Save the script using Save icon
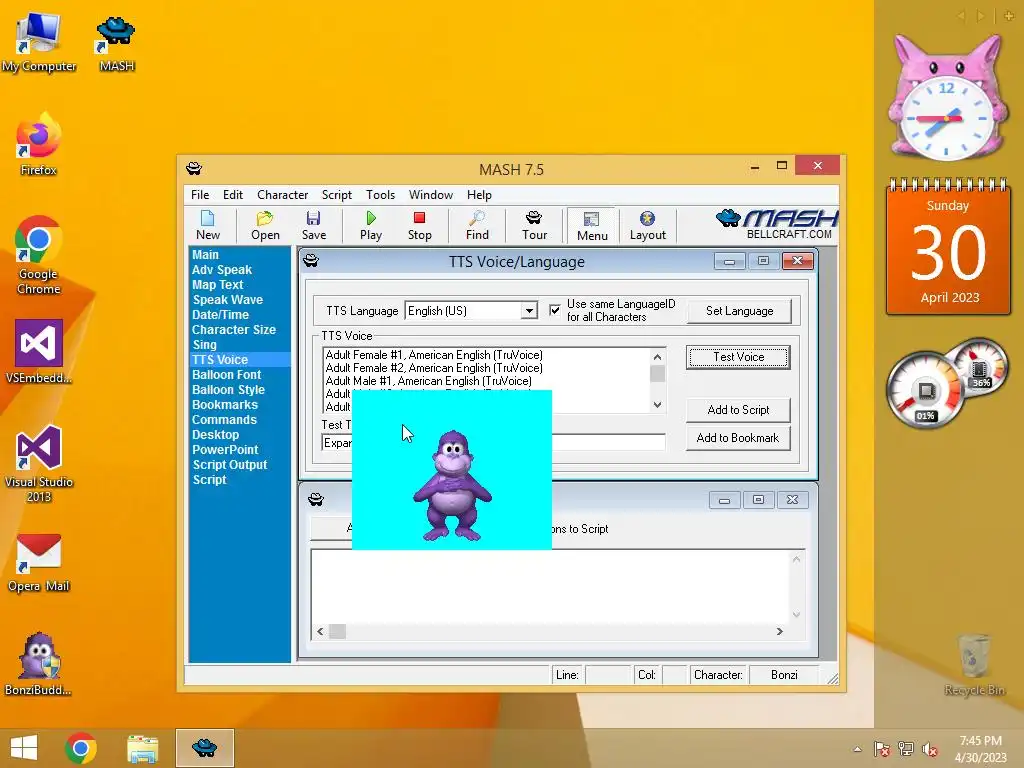 (x=313, y=226)
